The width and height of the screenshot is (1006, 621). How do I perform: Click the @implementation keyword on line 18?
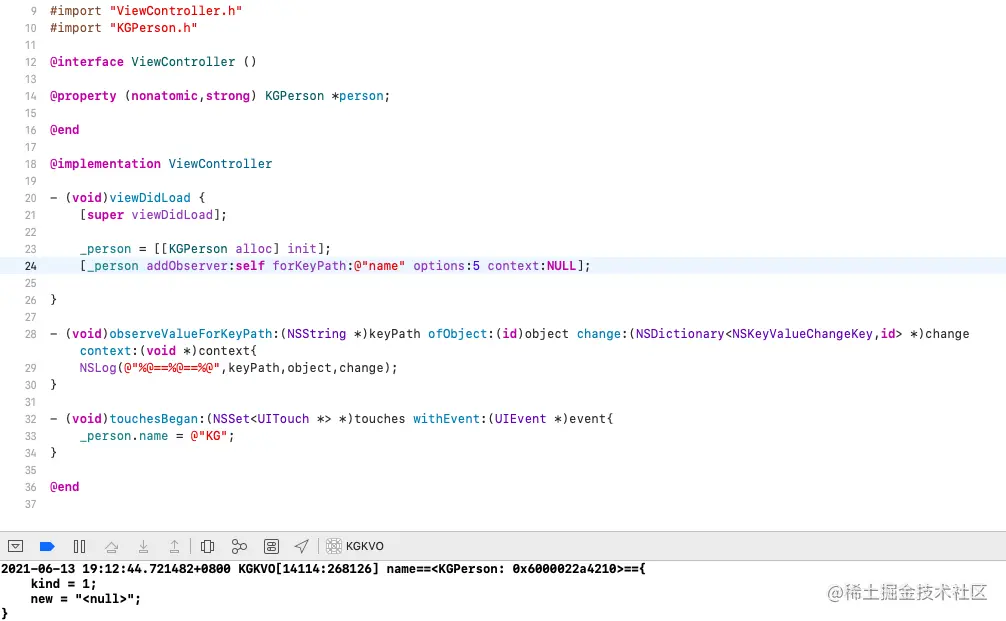point(105,164)
